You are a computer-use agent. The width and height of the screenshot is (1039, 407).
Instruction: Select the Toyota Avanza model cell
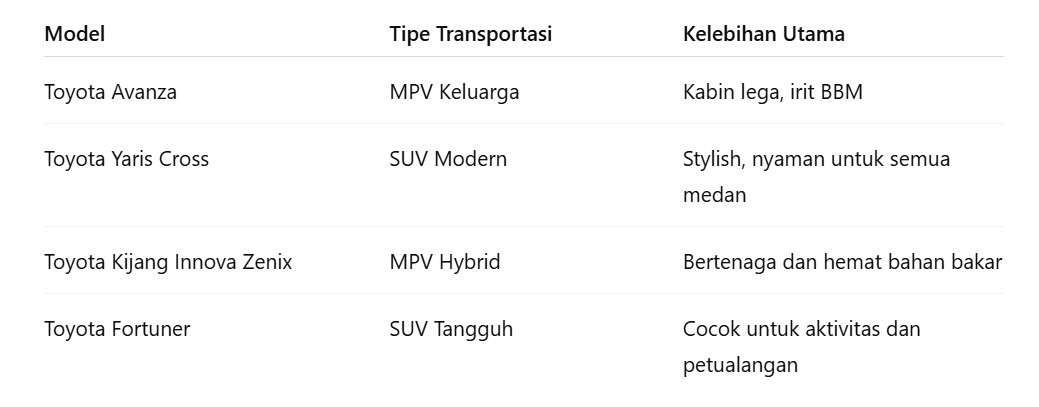(110, 92)
